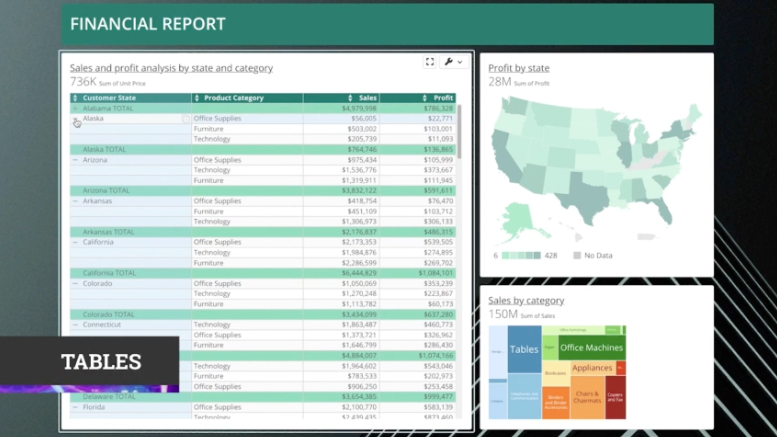Open the wrench settings dropdown menu

pos(453,62)
